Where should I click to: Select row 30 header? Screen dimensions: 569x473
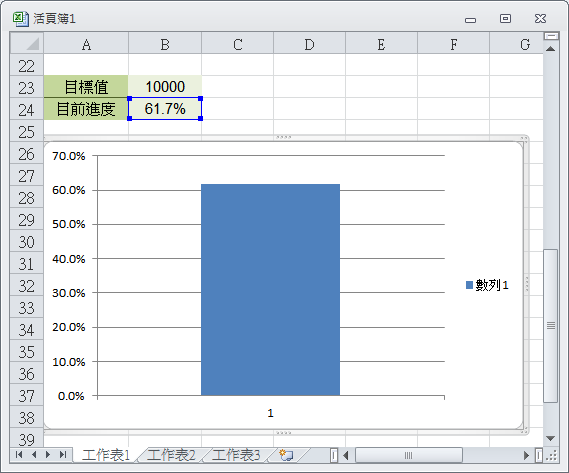26,242
